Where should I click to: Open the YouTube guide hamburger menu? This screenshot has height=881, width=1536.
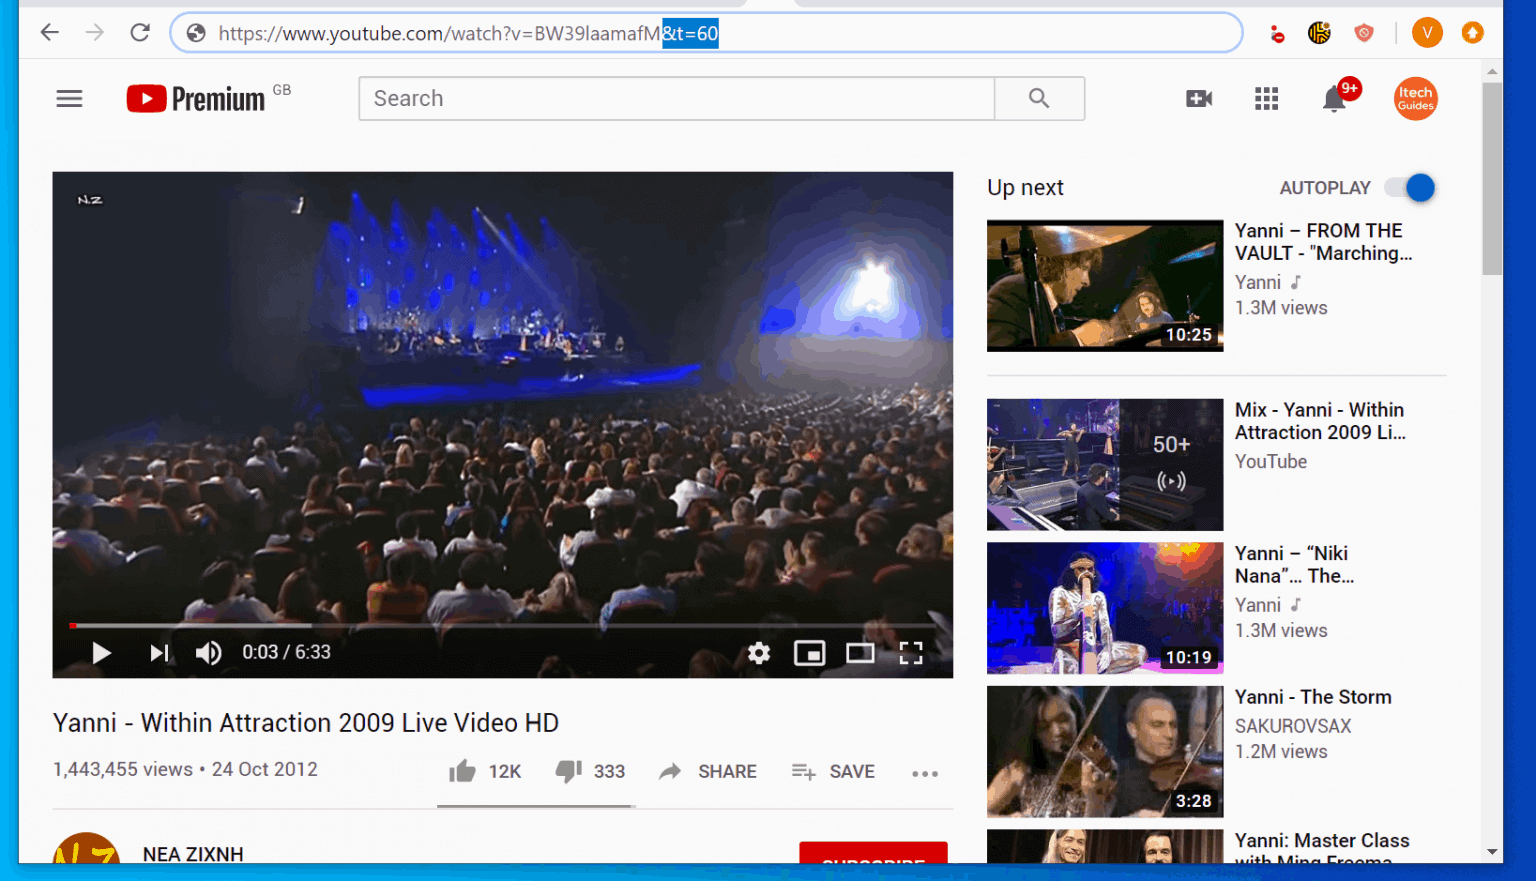click(x=69, y=98)
